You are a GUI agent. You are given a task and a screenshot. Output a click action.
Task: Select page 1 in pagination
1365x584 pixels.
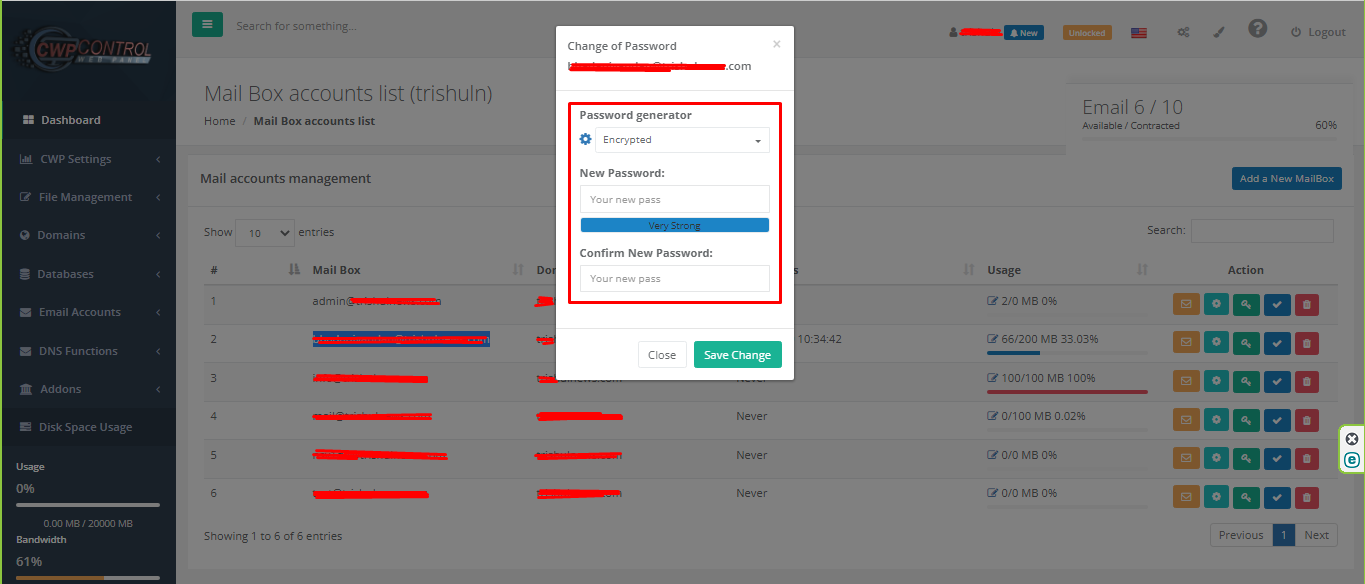tap(1284, 535)
